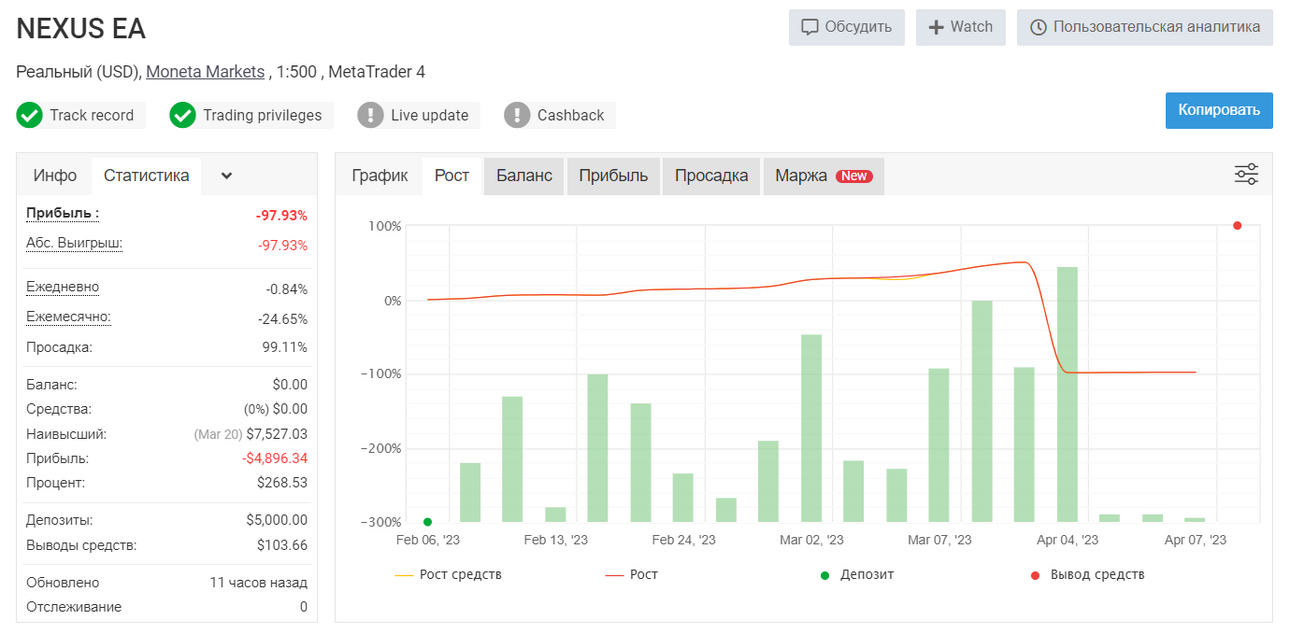This screenshot has height=634, width=1290.
Task: Click the grey Cashback warning icon
Action: point(517,115)
